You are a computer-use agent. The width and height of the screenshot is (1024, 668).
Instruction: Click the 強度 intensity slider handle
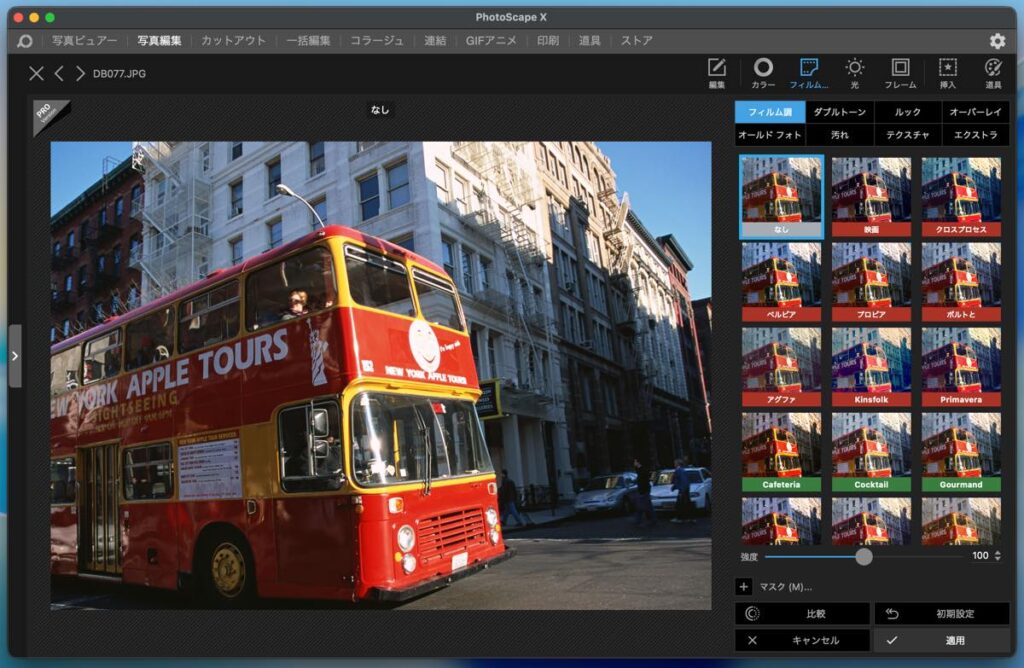point(863,556)
